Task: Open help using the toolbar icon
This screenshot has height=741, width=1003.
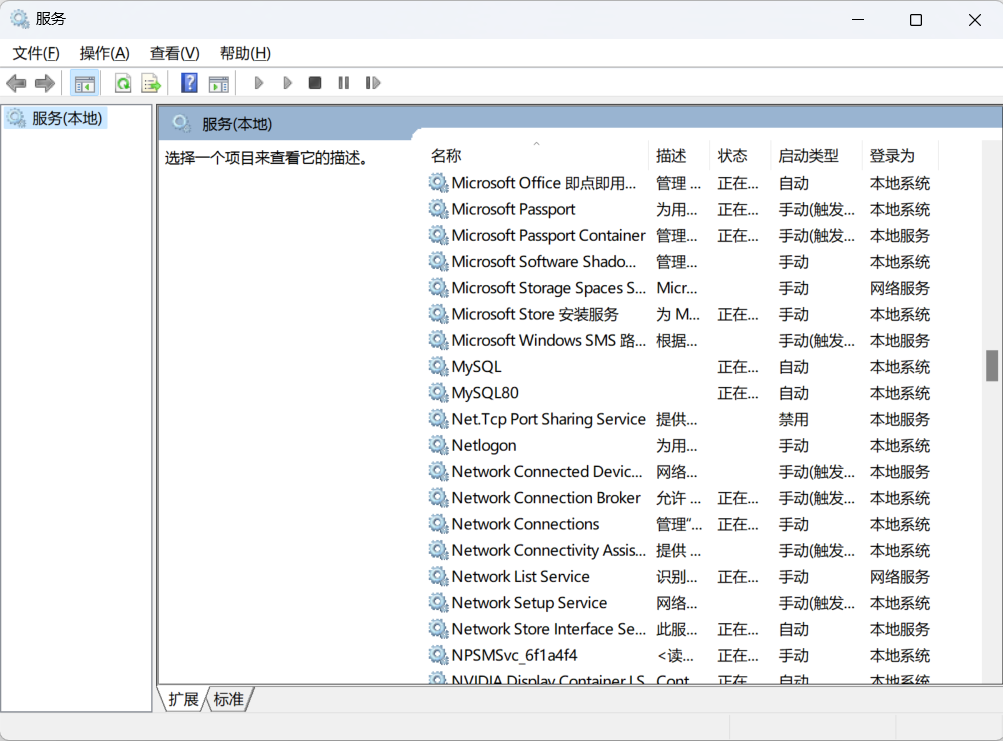Action: pyautogui.click(x=188, y=83)
